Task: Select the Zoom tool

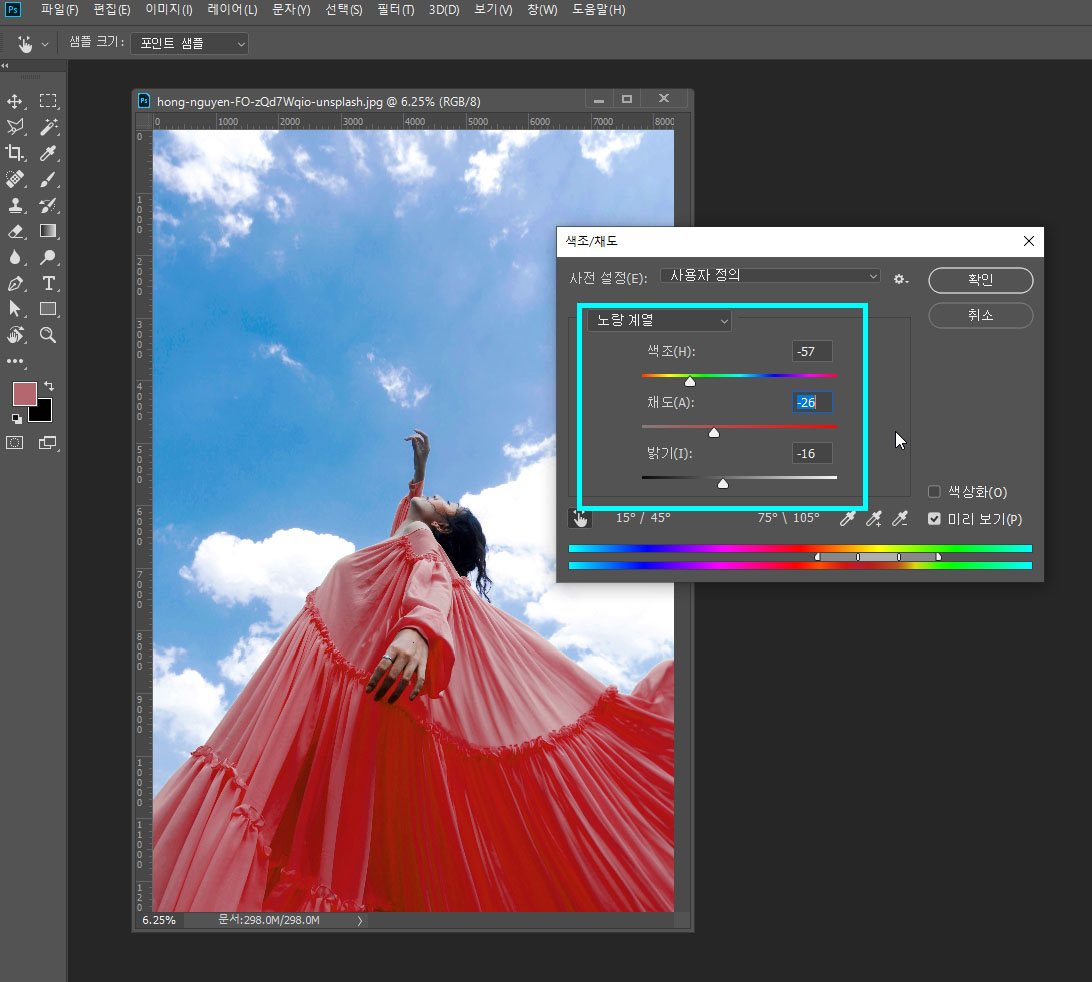Action: [x=48, y=335]
